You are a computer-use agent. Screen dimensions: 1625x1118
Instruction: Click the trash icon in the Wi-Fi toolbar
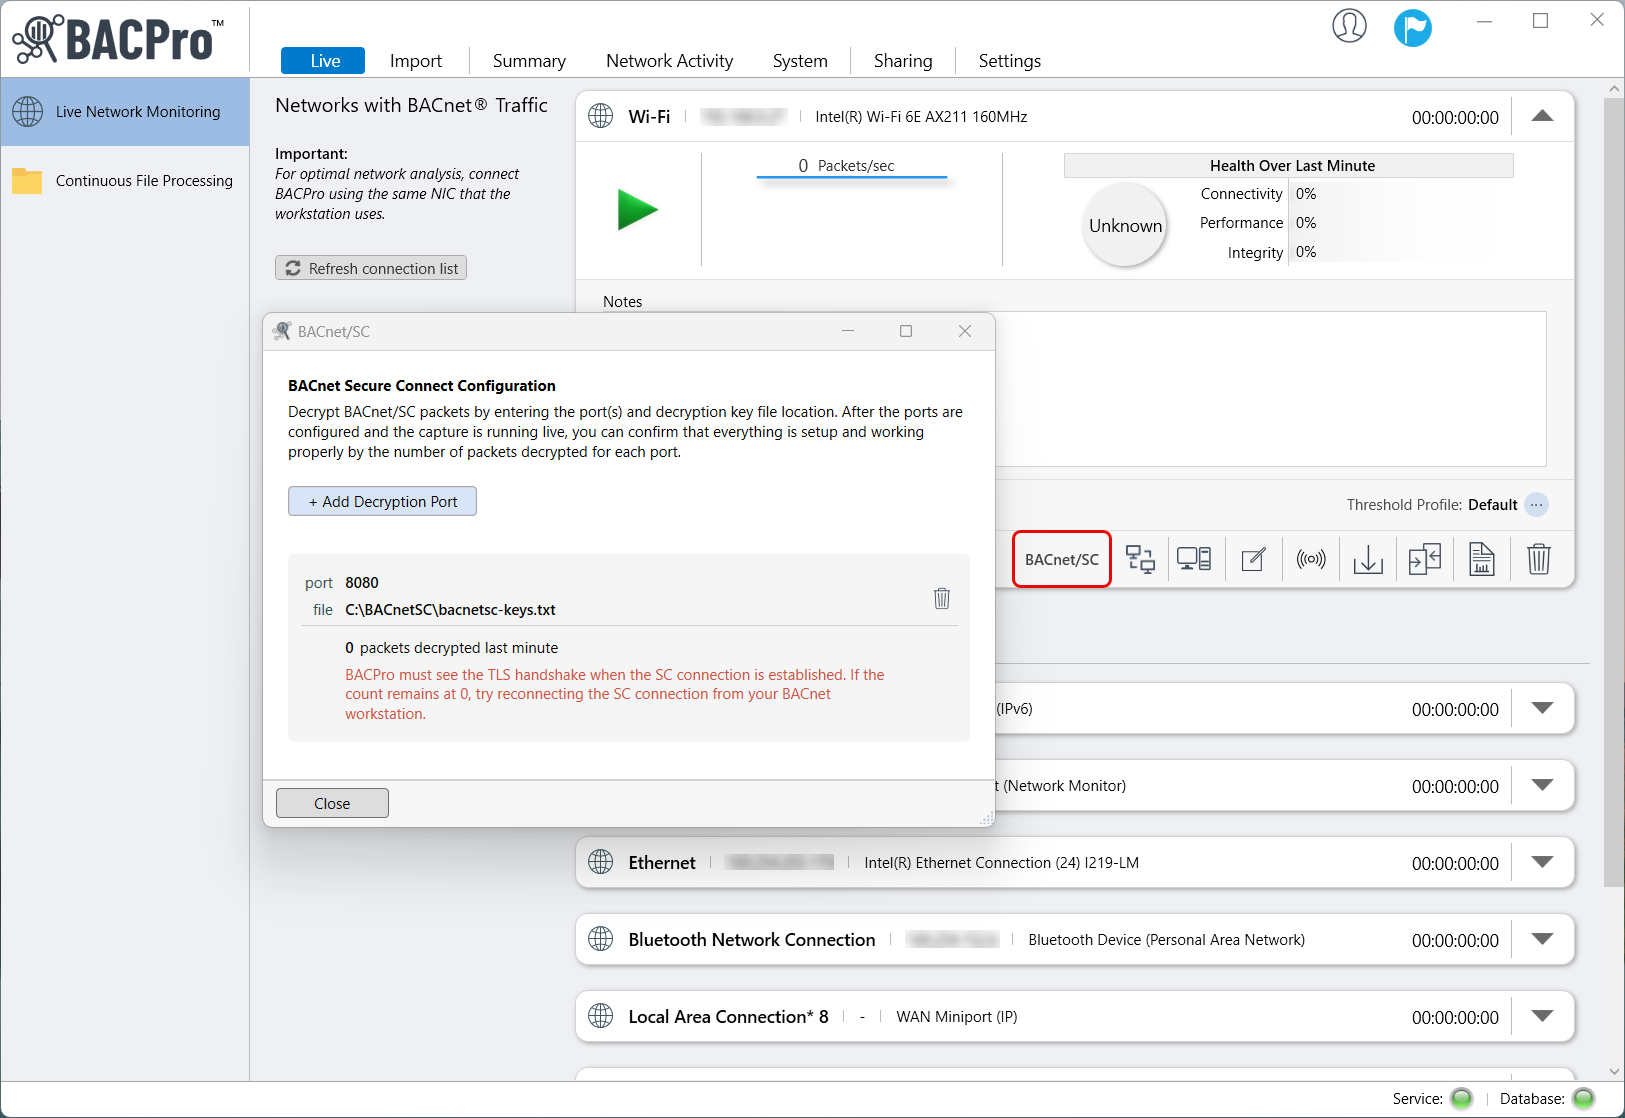tap(1539, 559)
